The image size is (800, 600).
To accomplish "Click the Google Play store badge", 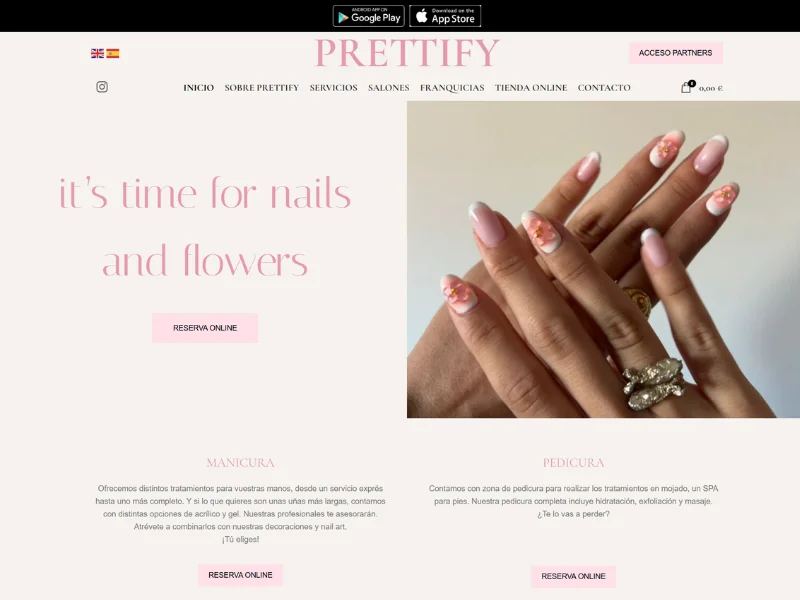I will click(368, 16).
